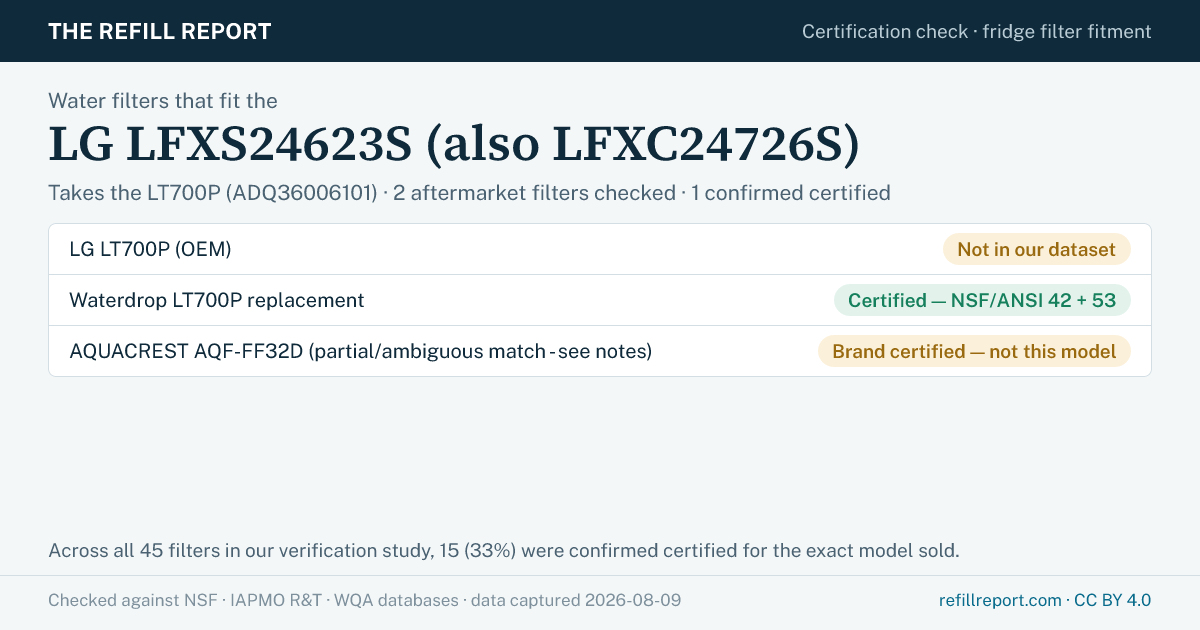This screenshot has height=630, width=1200.
Task: Click the 'Takes the LT700P (ADQ36006101)' subtitle
Action: pos(469,192)
